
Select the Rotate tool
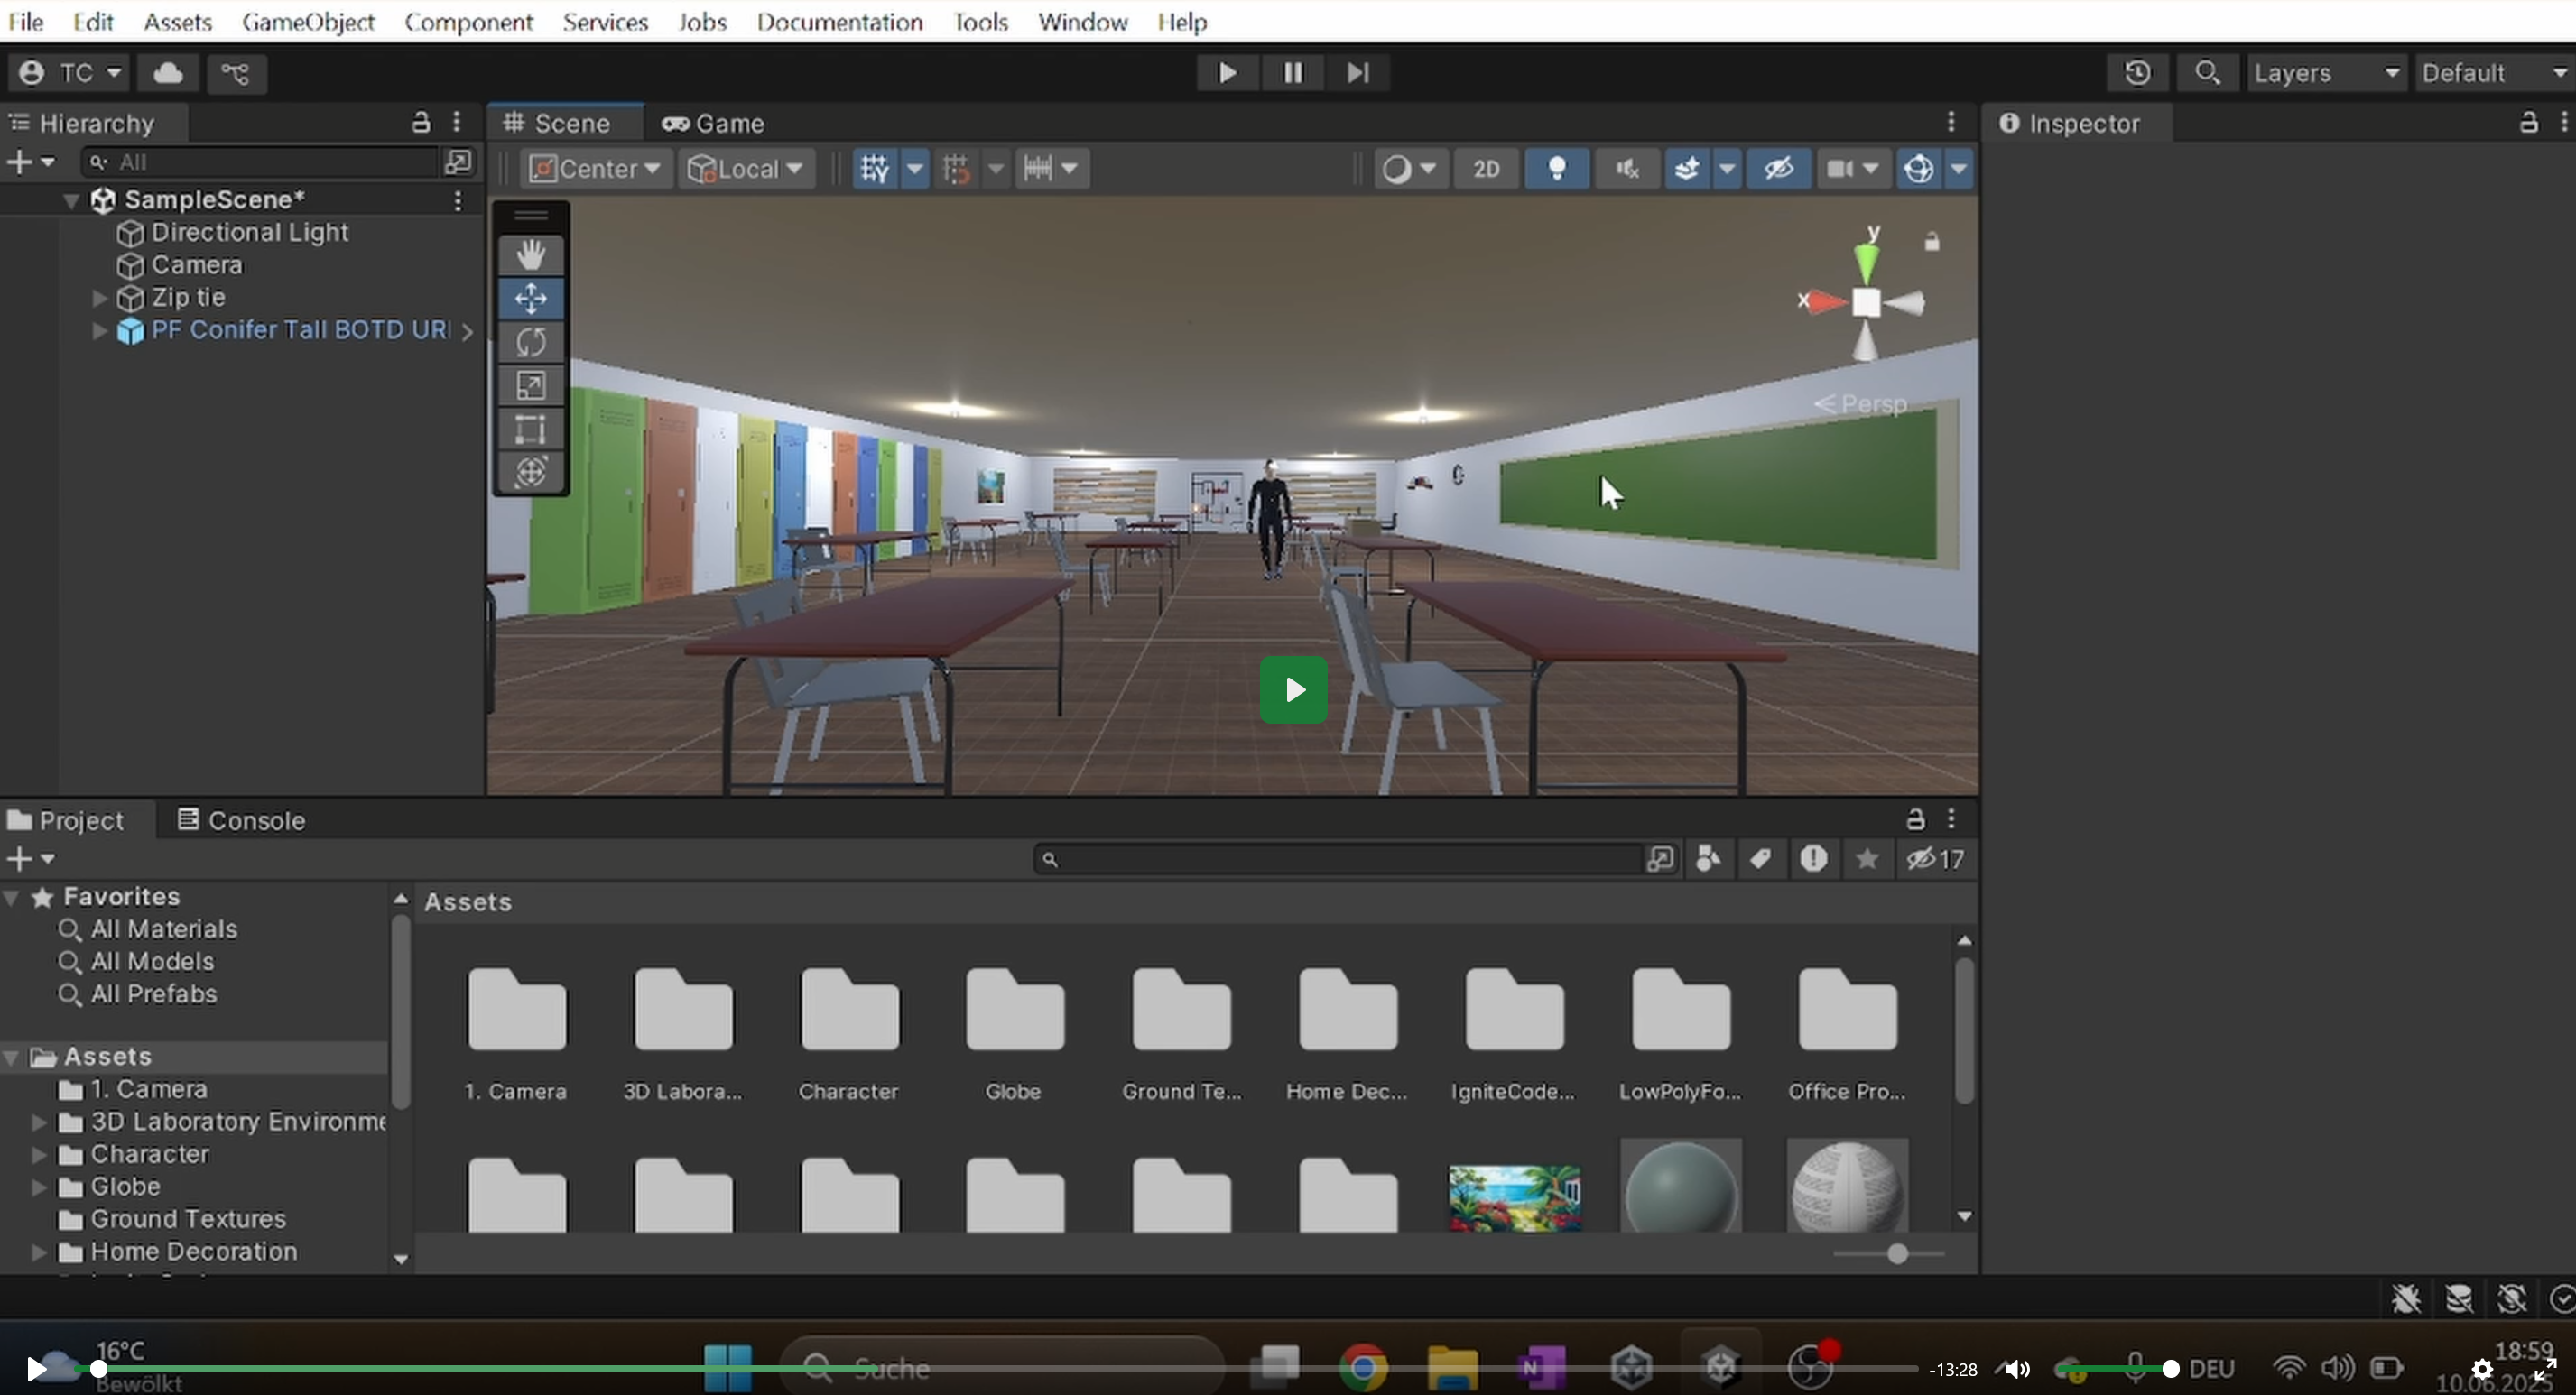click(x=531, y=342)
